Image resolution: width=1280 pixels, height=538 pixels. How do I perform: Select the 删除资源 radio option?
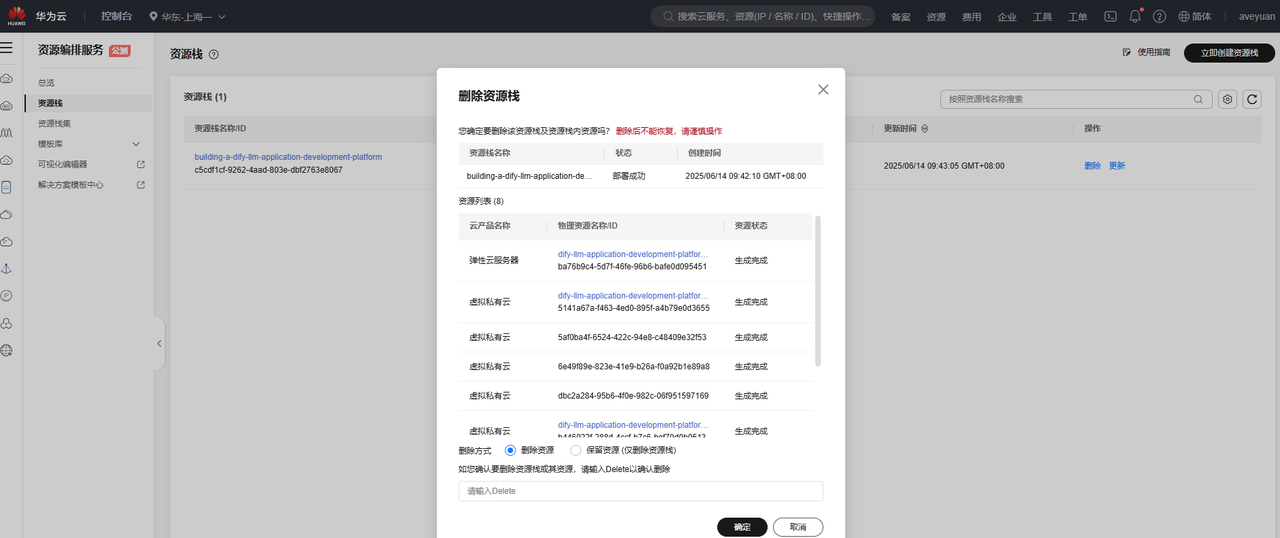point(511,451)
